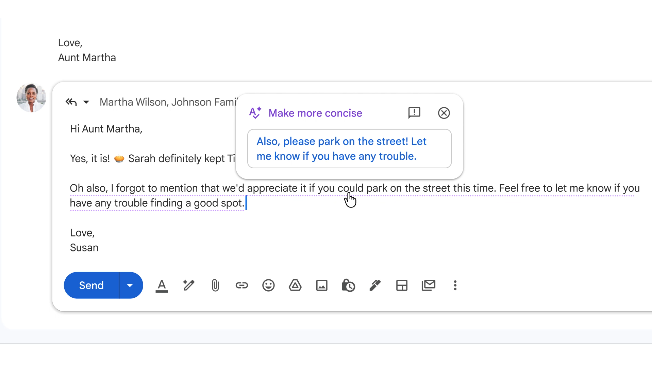Viewport: 658px width, 374px height.
Task: Expand the Send schedule dropdown arrow
Action: point(131,285)
